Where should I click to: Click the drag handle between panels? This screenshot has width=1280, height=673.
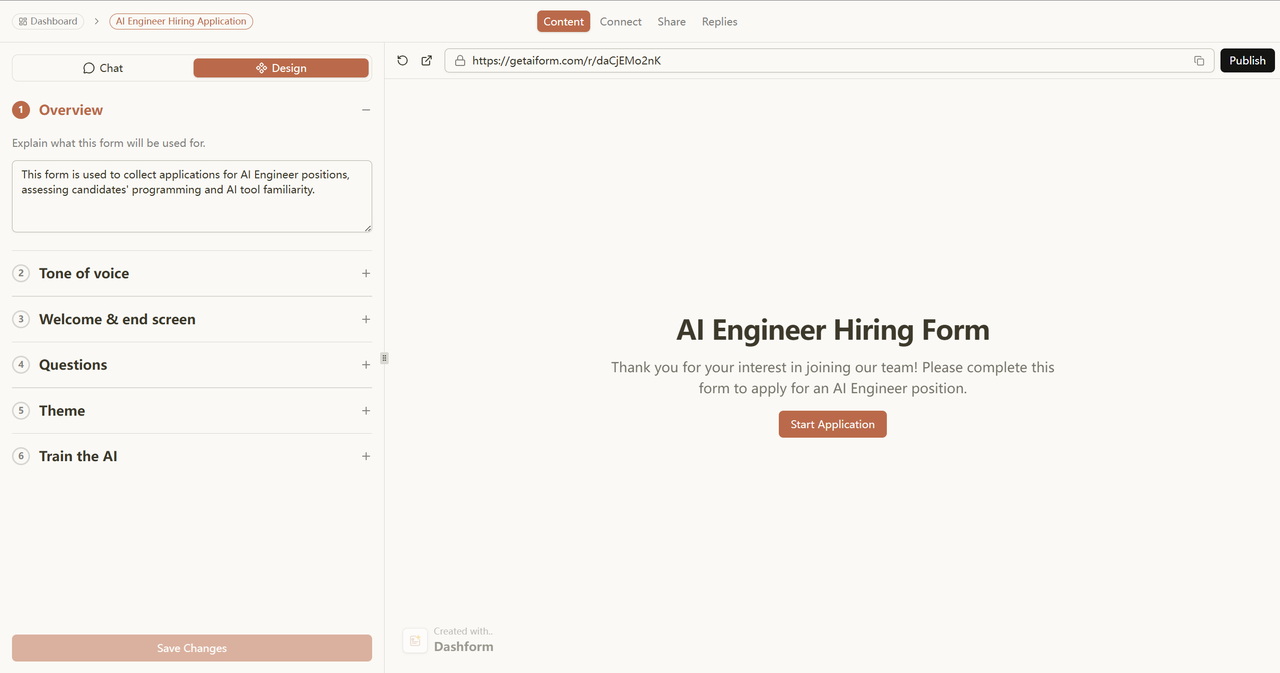coord(384,358)
